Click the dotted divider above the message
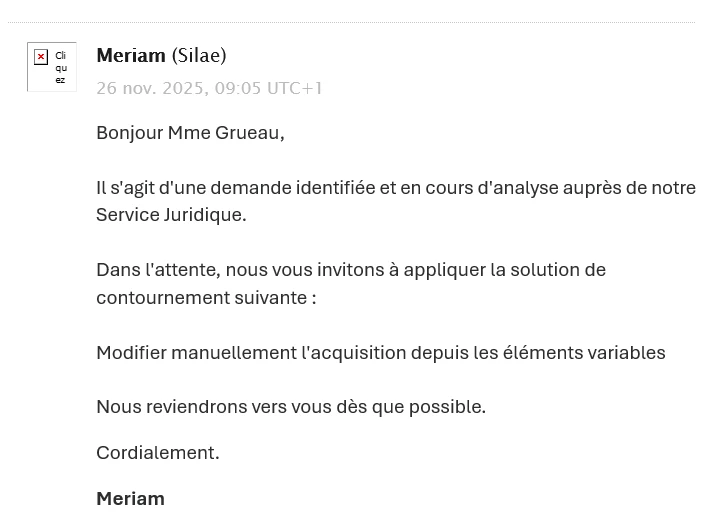This screenshot has width=721, height=527. pyautogui.click(x=352, y=22)
